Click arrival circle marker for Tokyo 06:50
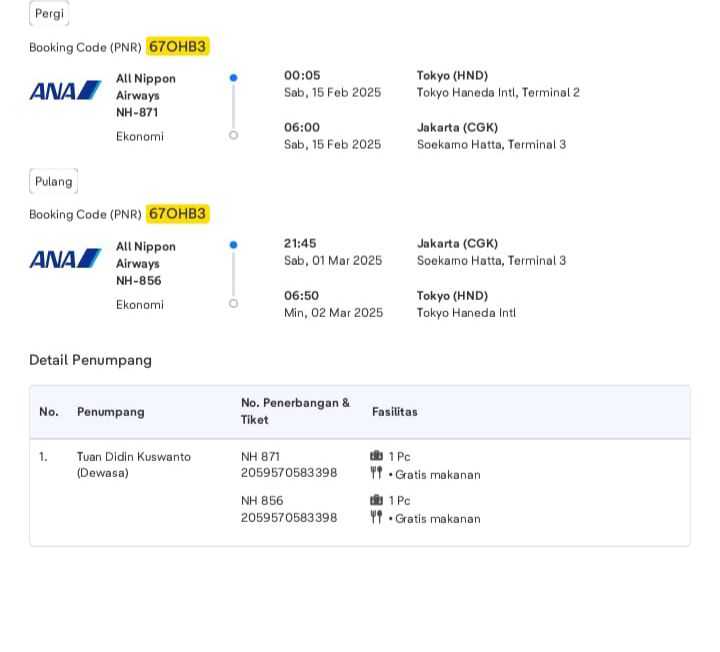Image resolution: width=720 pixels, height=652 pixels. pos(233,303)
